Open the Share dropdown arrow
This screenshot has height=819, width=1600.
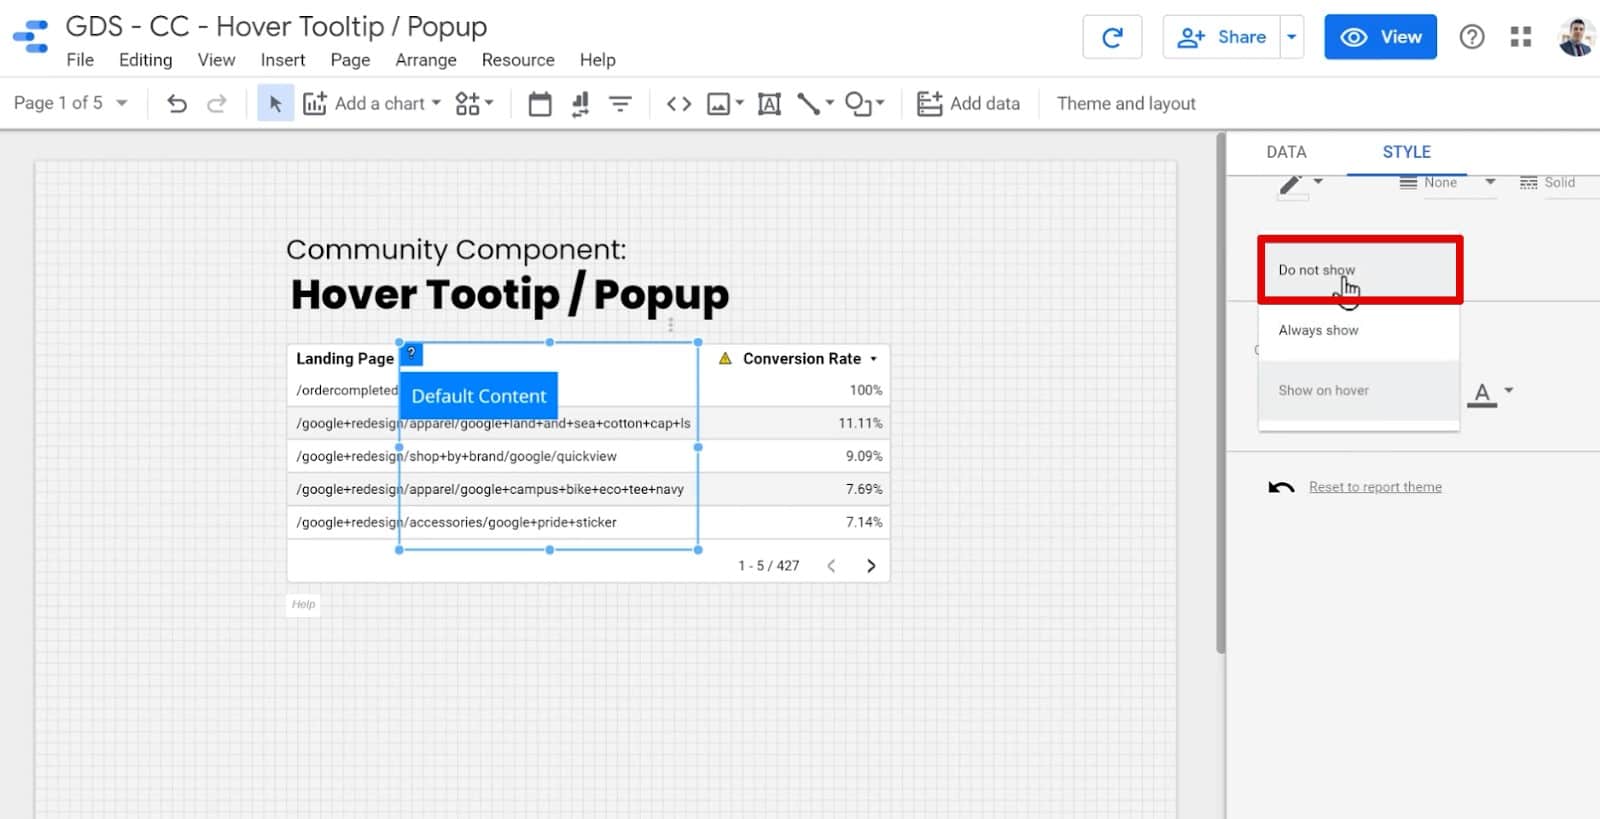[1292, 38]
